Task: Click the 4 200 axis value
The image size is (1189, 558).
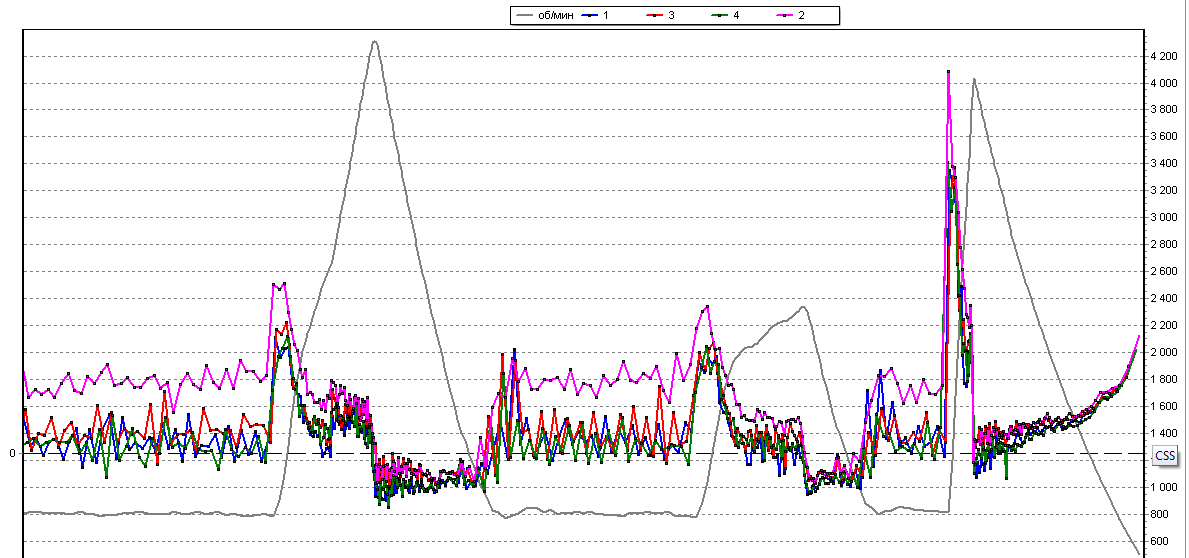Action: tap(1165, 56)
